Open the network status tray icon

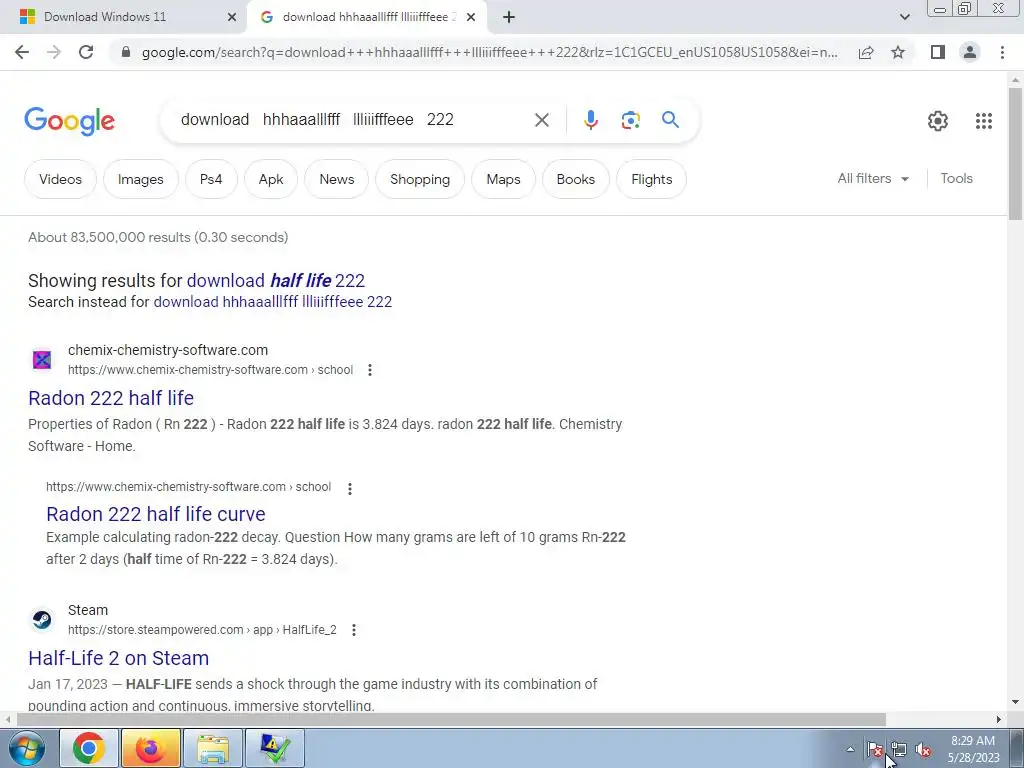coord(899,750)
